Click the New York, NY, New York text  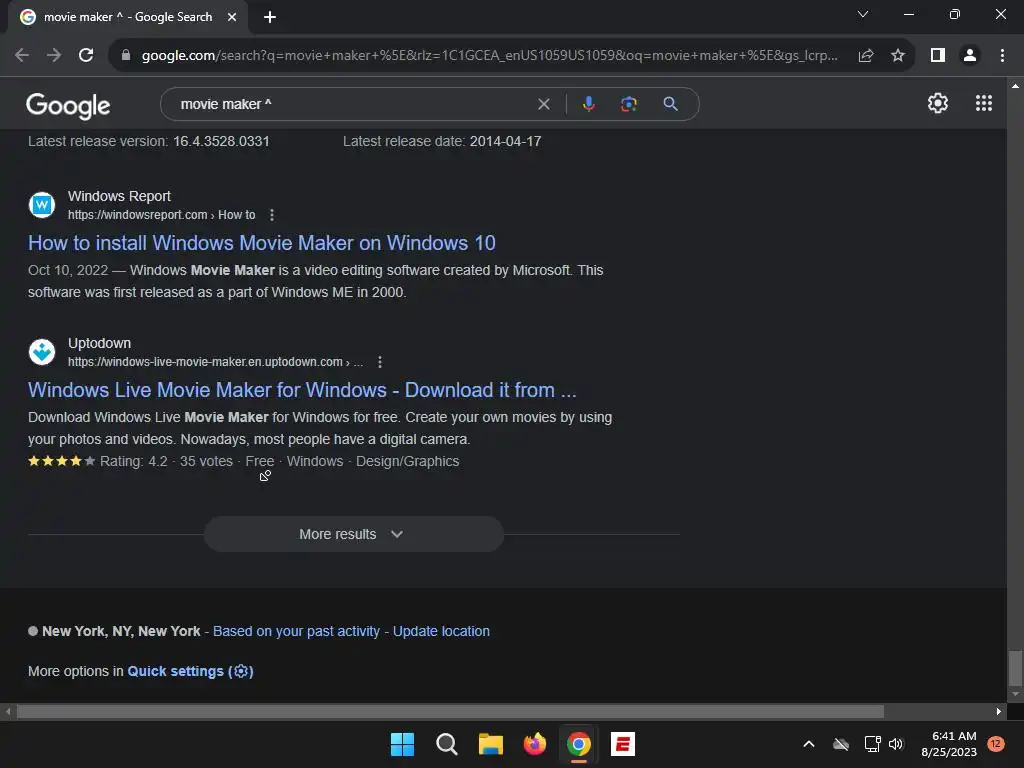121,632
